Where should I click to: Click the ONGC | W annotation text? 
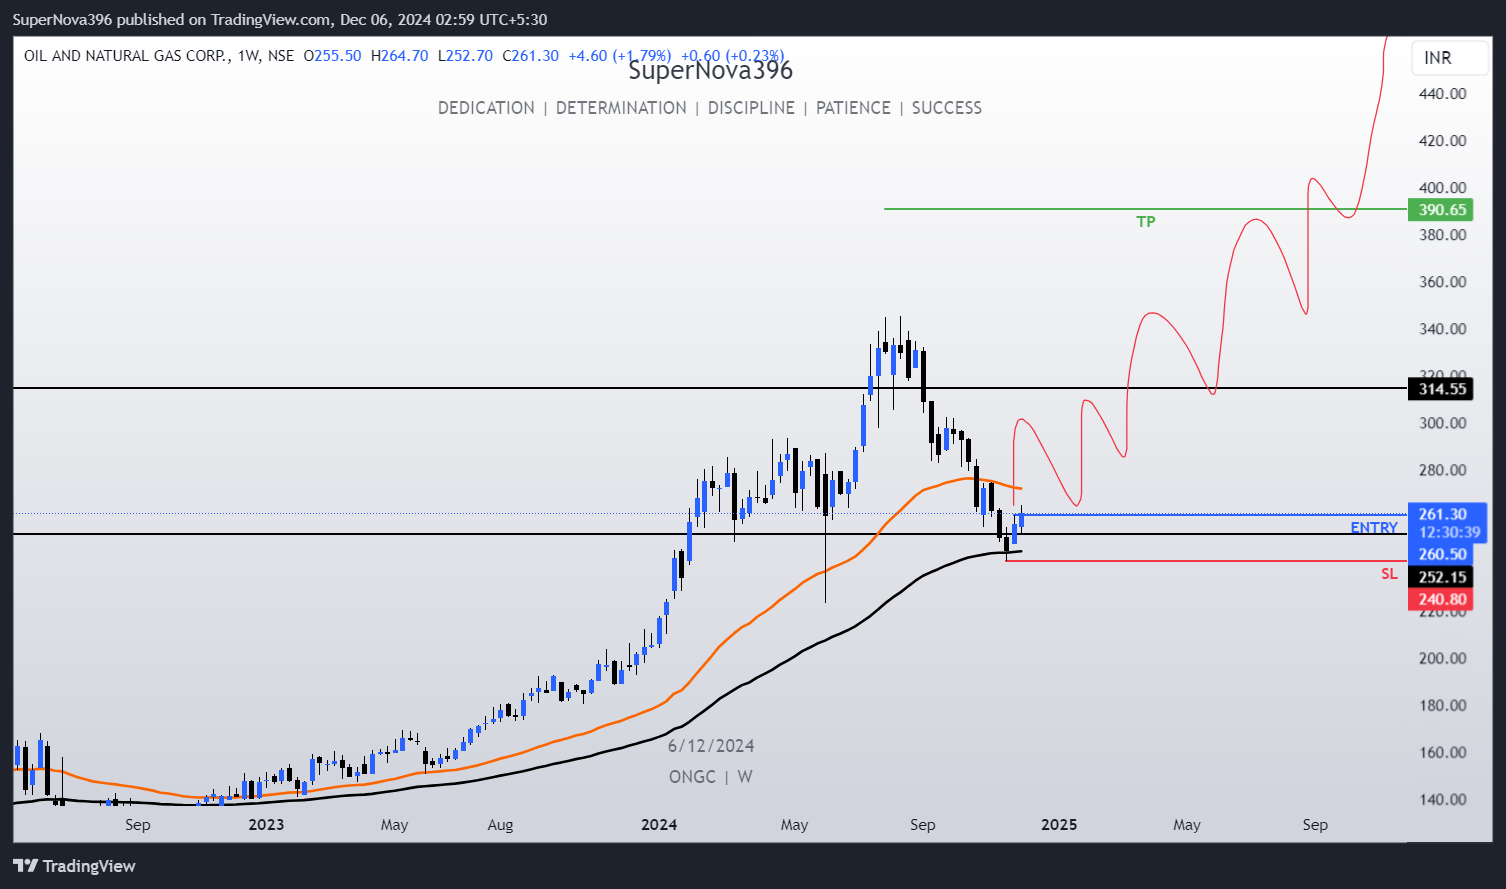711,777
